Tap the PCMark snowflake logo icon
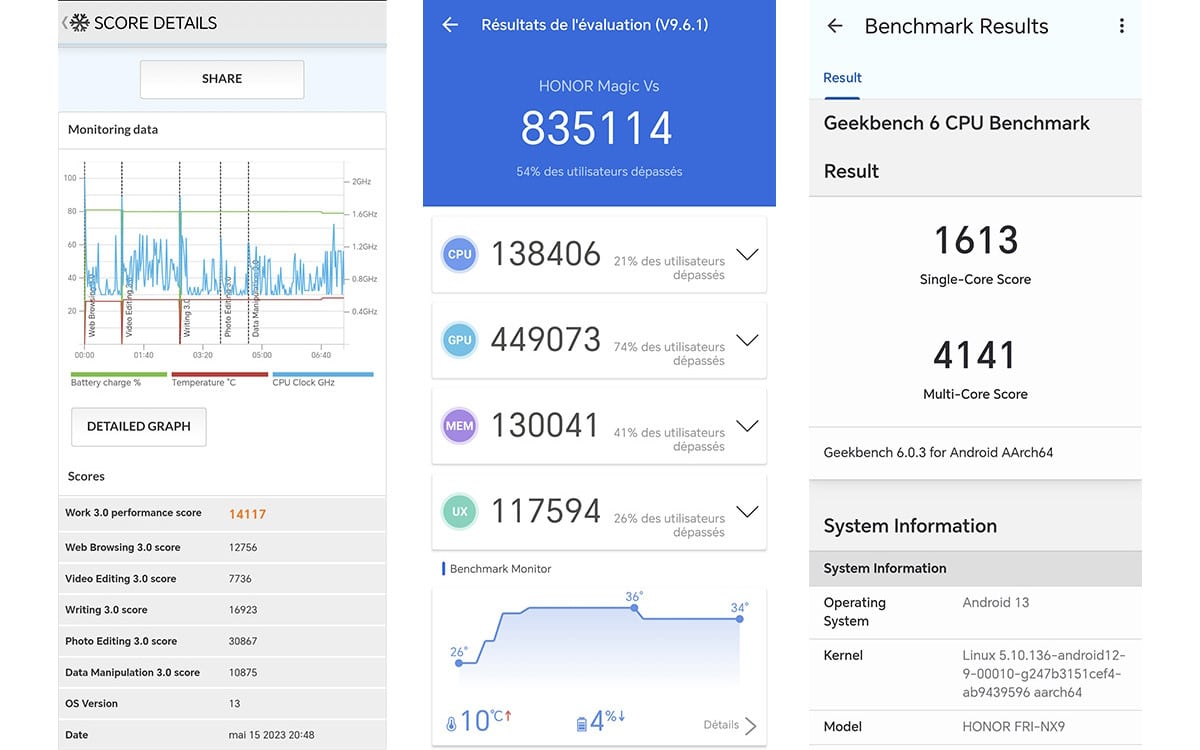 click(x=79, y=22)
